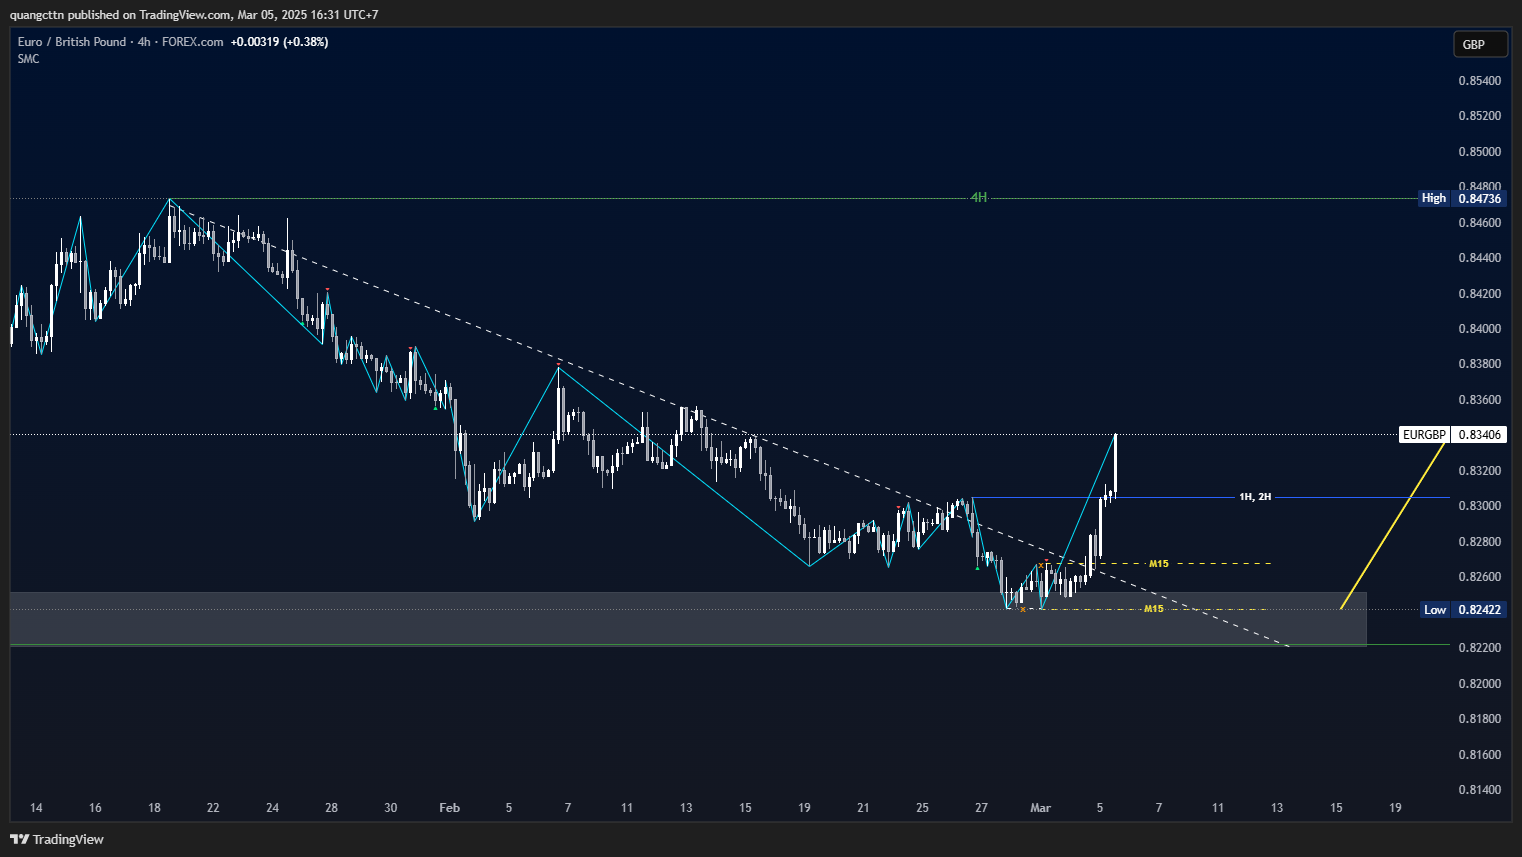
Task: Click 0.83800 on the price axis
Action: 1479,364
